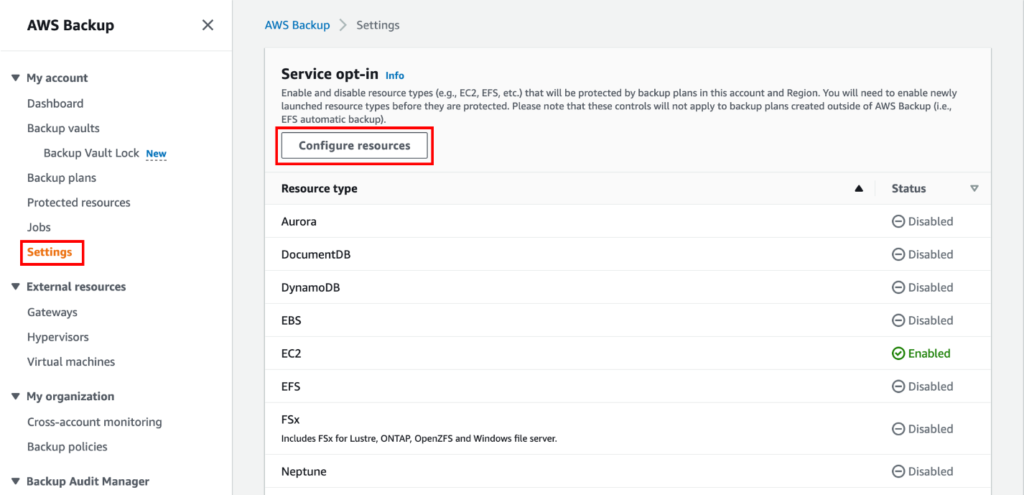Open the Service opt-in Info link

pos(395,76)
